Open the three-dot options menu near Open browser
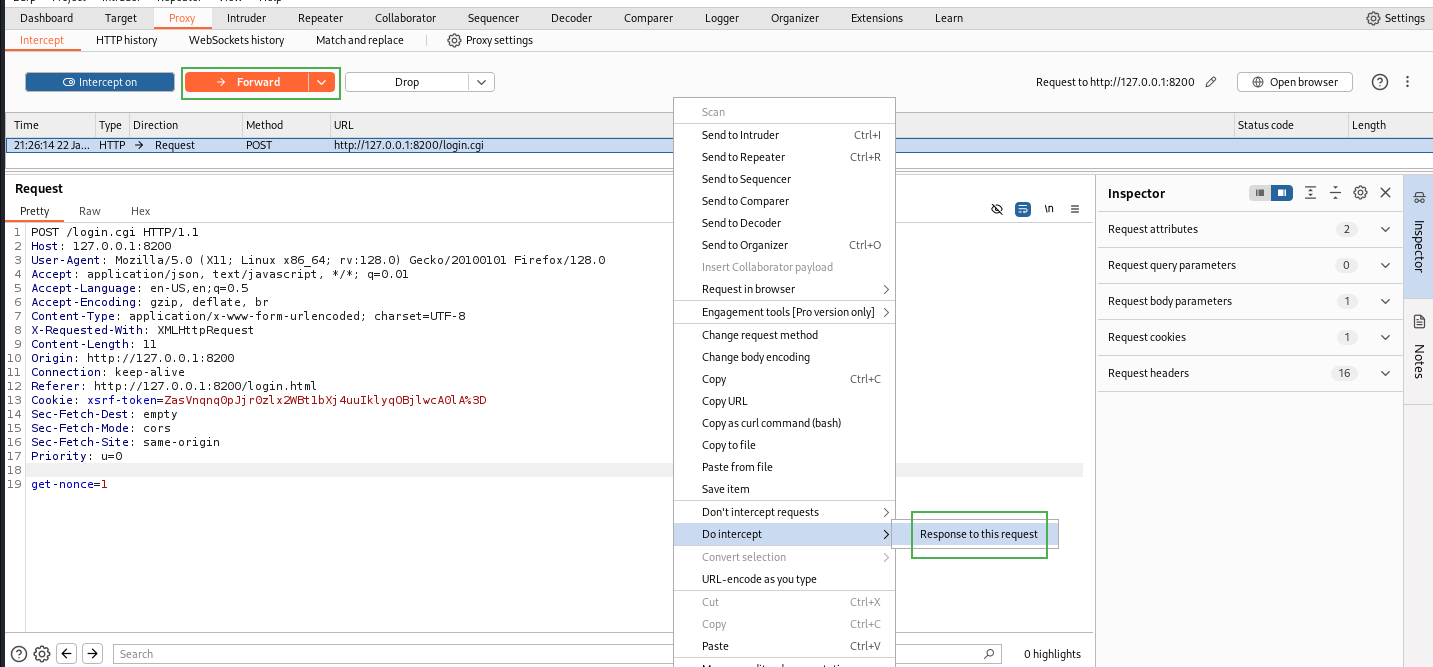This screenshot has width=1433, height=667. [1408, 82]
